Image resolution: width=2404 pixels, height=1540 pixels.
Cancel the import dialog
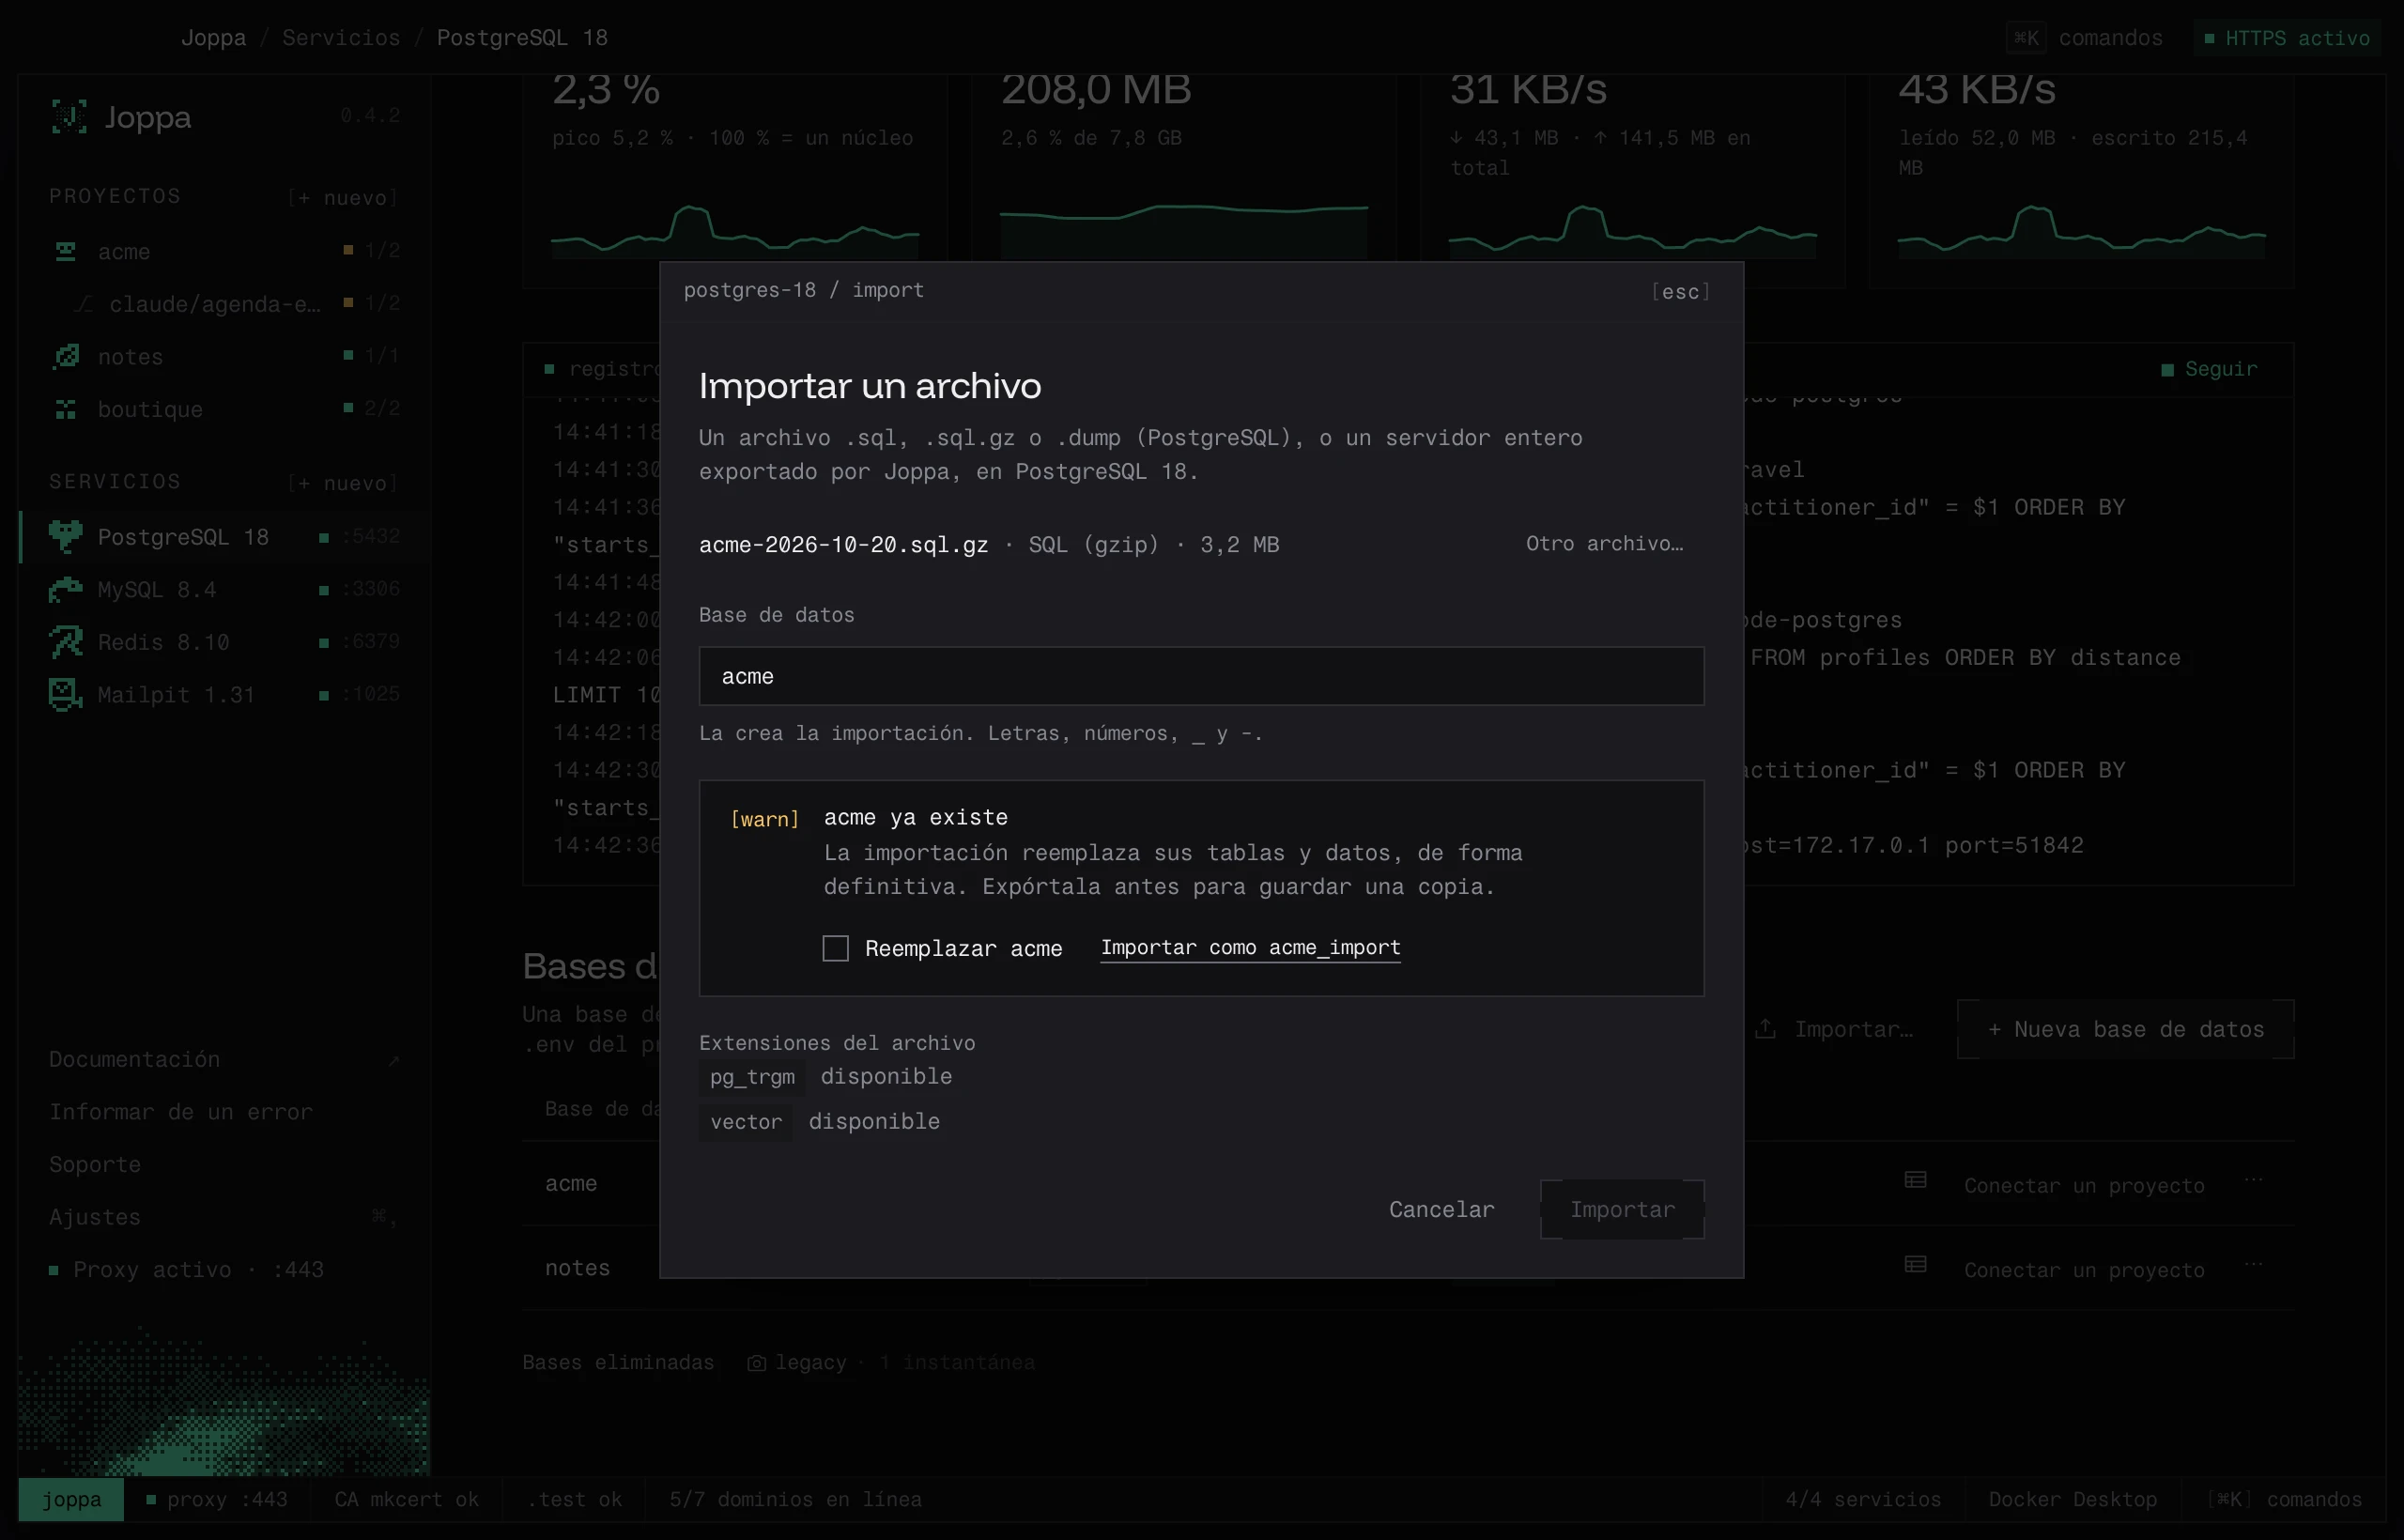click(1441, 1209)
